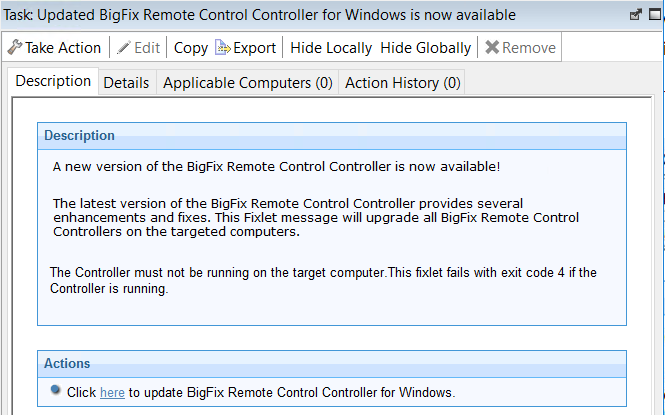This screenshot has height=415, width=665.
Task: Click the 'here' link to update the Controller
Action: click(112, 393)
